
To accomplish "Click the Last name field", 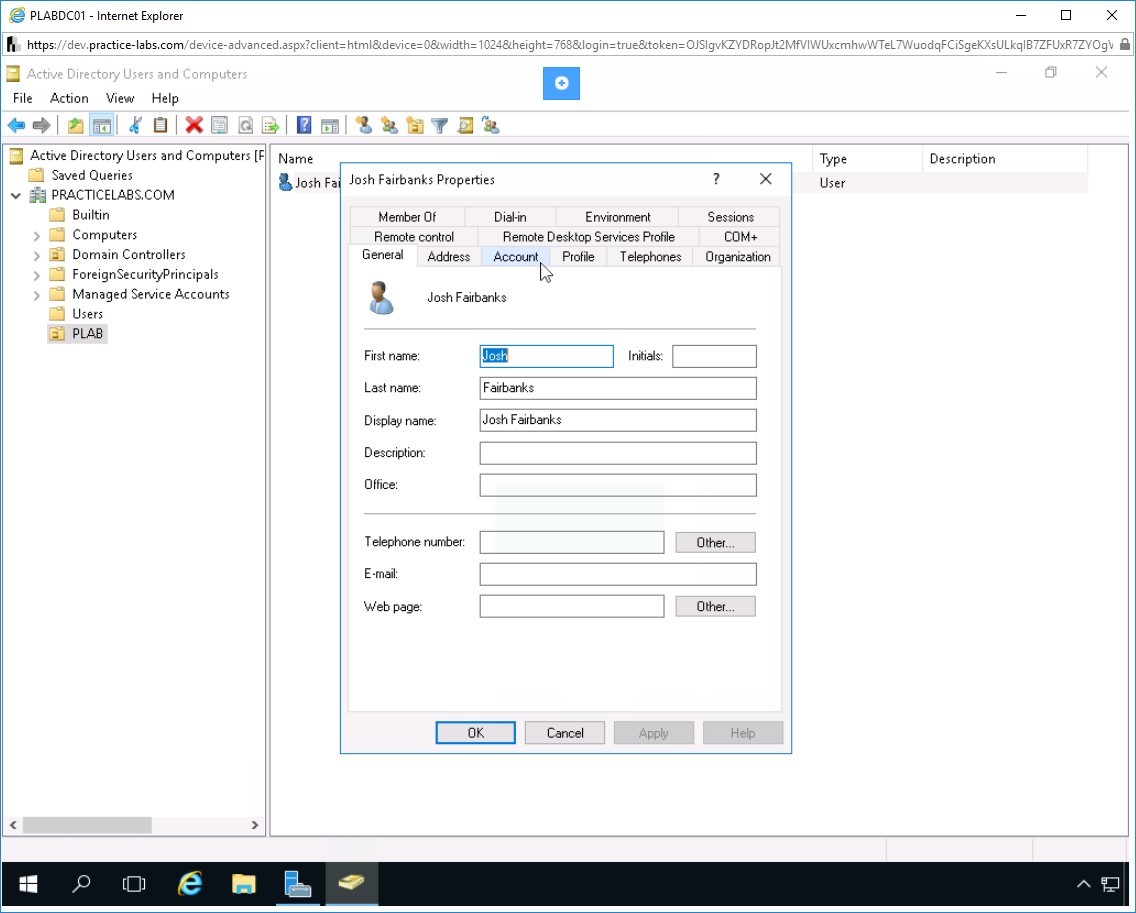I will point(618,388).
